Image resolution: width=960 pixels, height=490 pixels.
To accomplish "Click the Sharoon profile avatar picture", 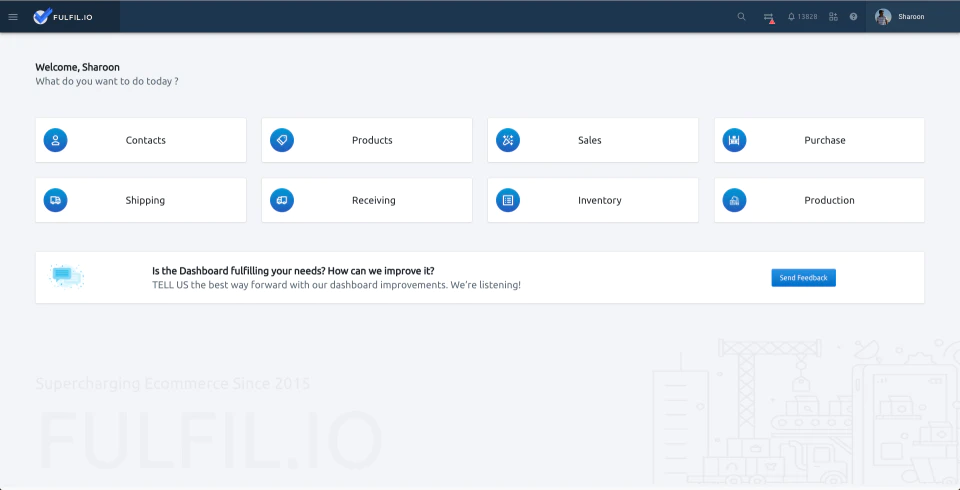I will [883, 17].
